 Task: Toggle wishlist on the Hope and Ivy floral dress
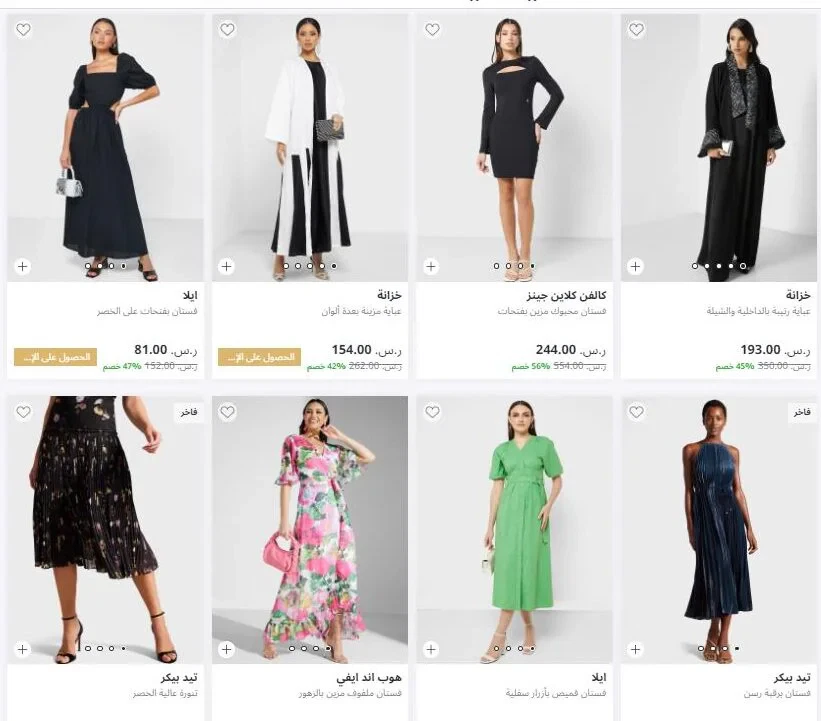coord(228,411)
